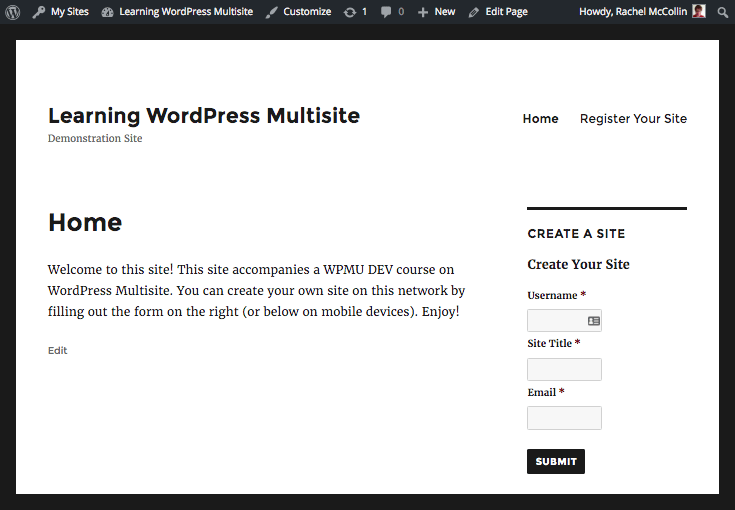This screenshot has height=510, width=735.
Task: Open Customize in the admin bar
Action: tap(307, 12)
